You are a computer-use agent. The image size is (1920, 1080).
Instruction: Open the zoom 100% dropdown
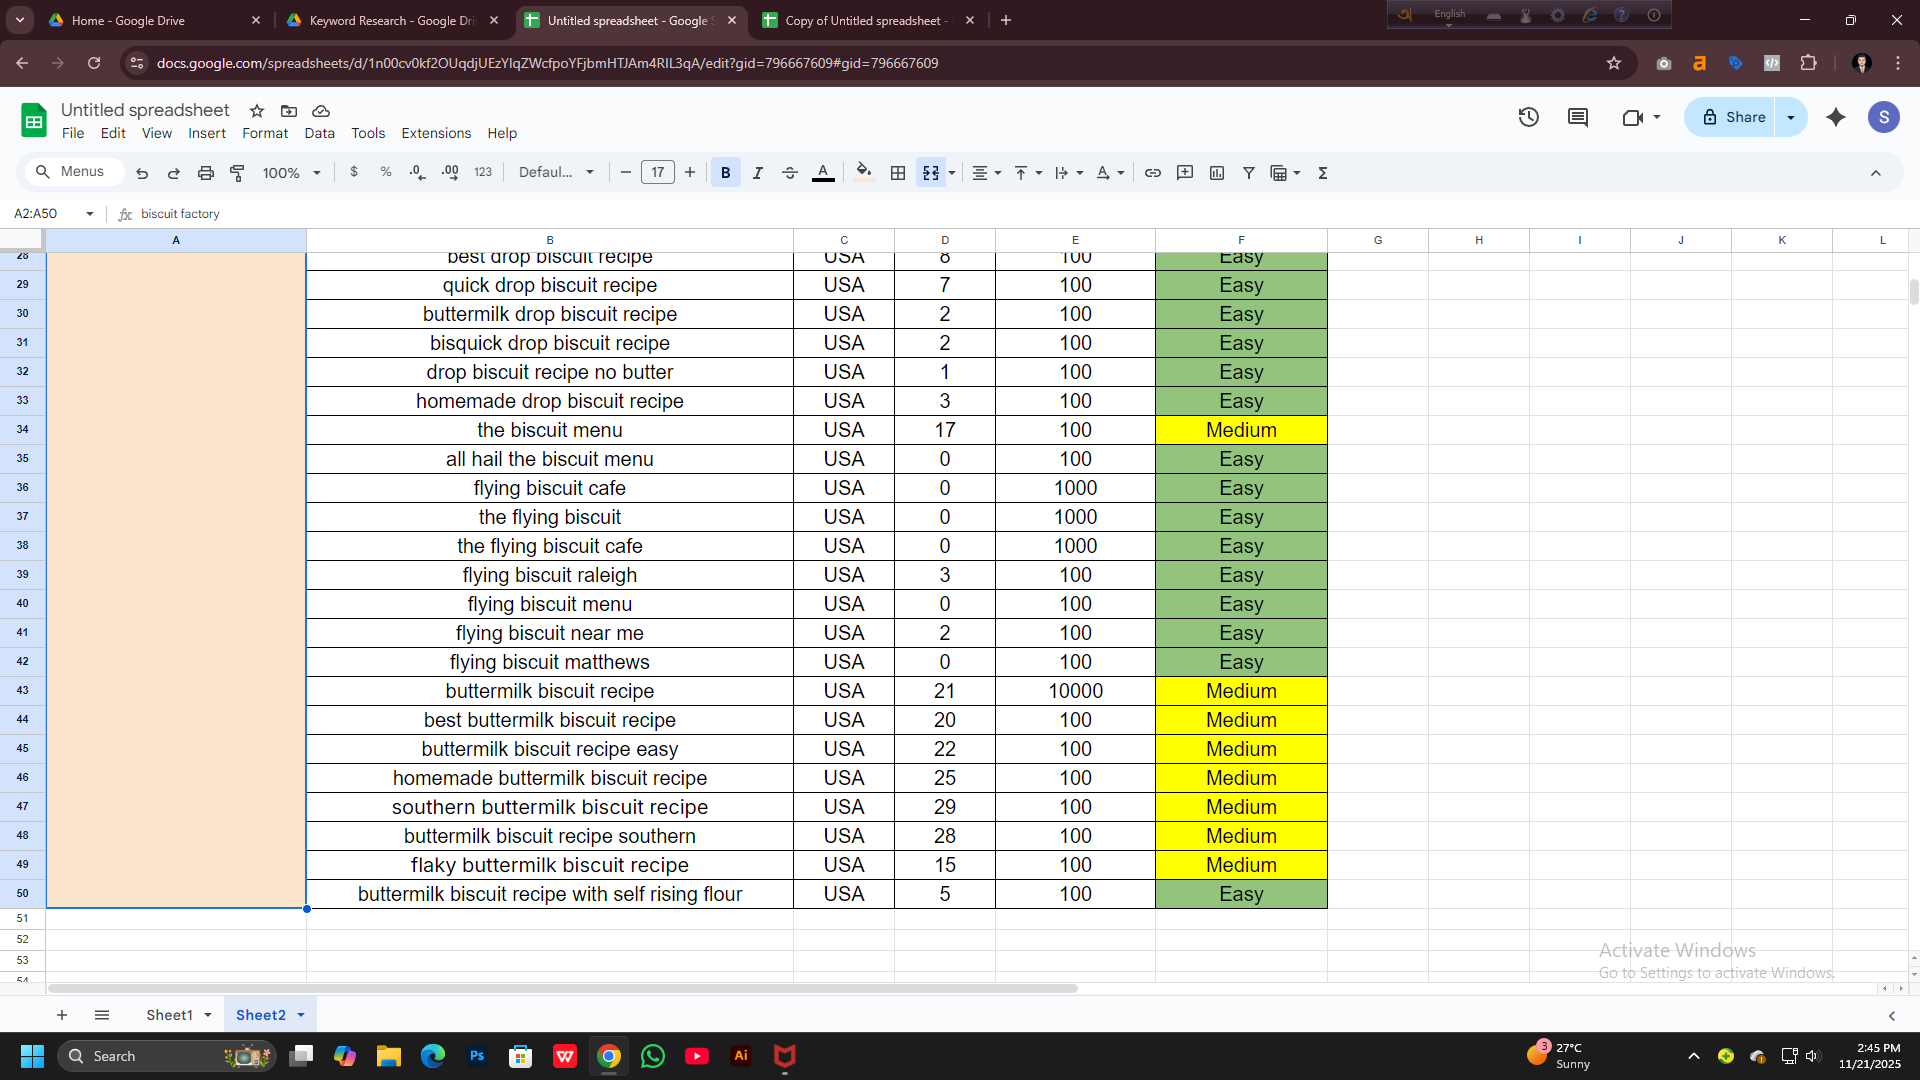[291, 173]
